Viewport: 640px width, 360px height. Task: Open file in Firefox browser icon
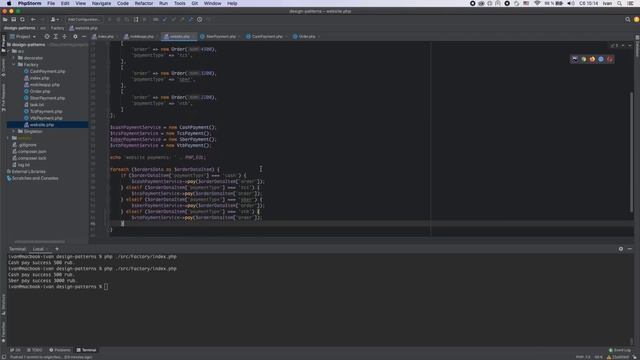[592, 59]
